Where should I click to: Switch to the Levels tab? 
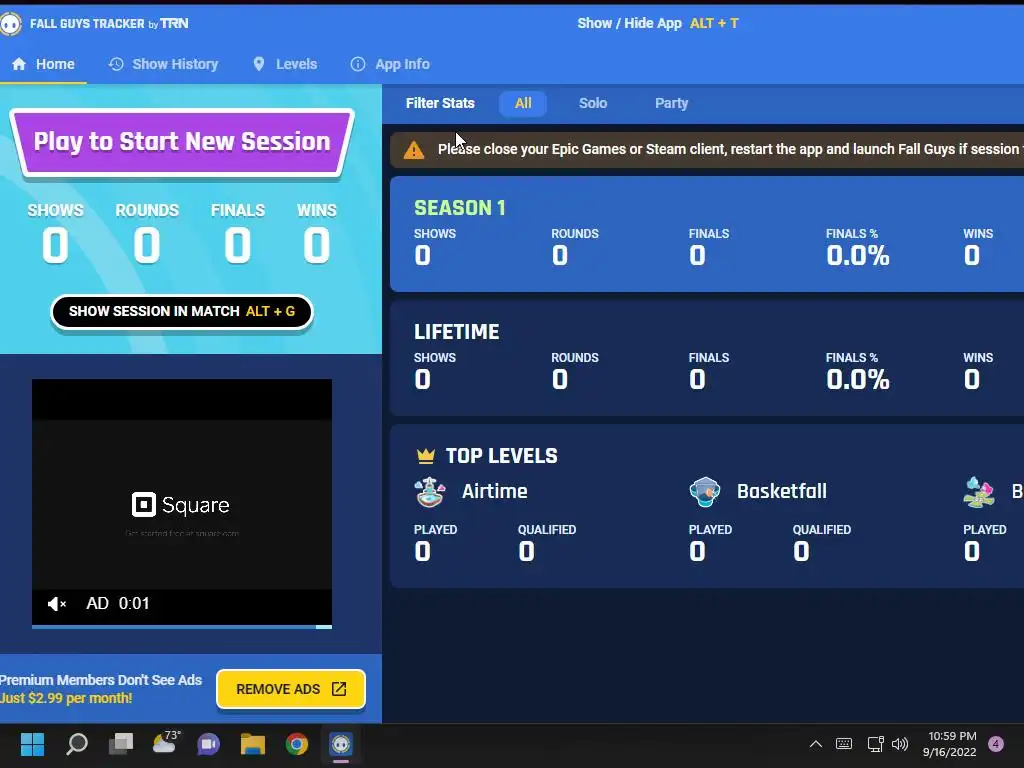285,64
